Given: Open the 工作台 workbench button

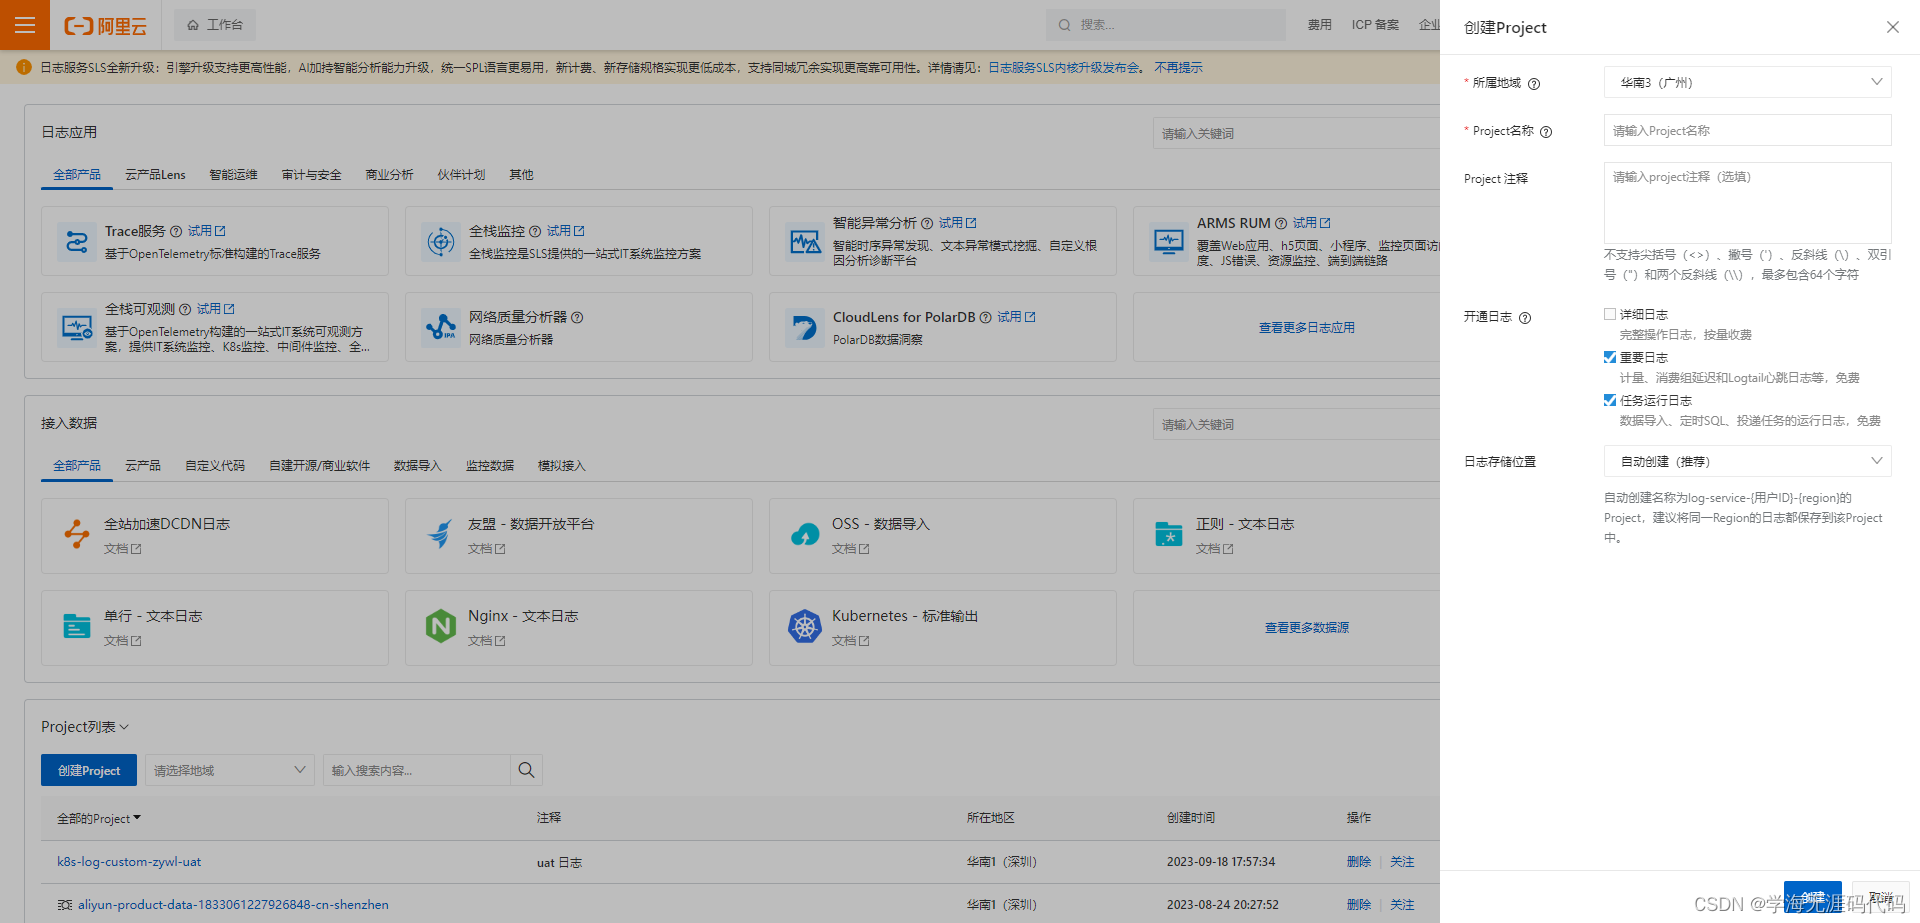Looking at the screenshot, I should [215, 25].
